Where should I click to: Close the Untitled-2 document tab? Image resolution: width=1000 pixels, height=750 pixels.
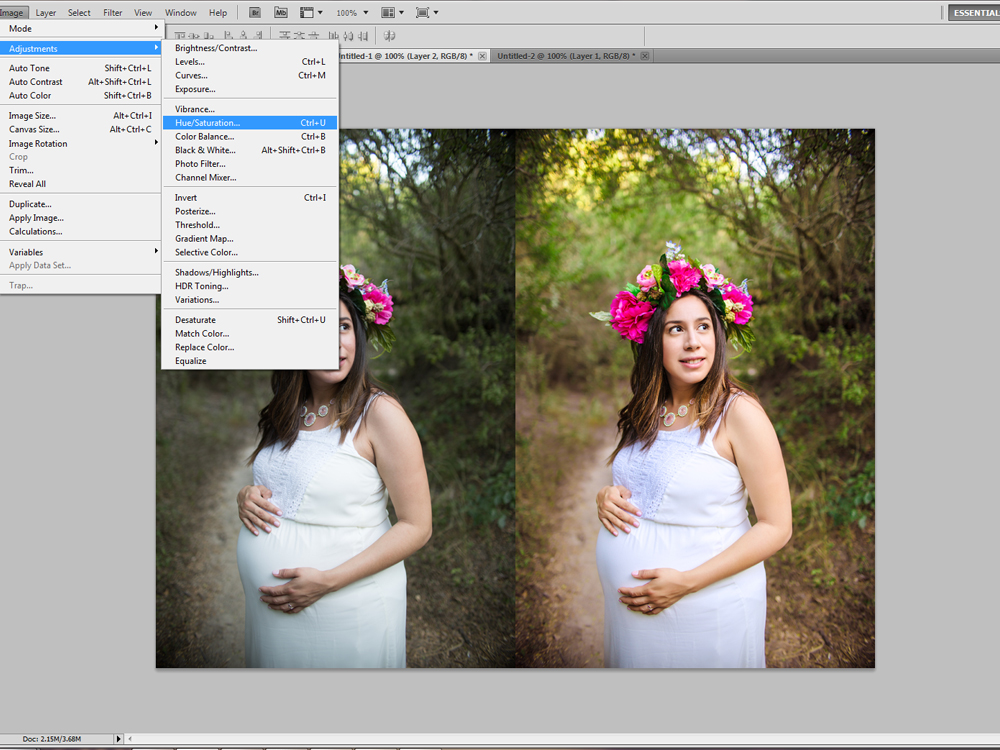click(646, 56)
